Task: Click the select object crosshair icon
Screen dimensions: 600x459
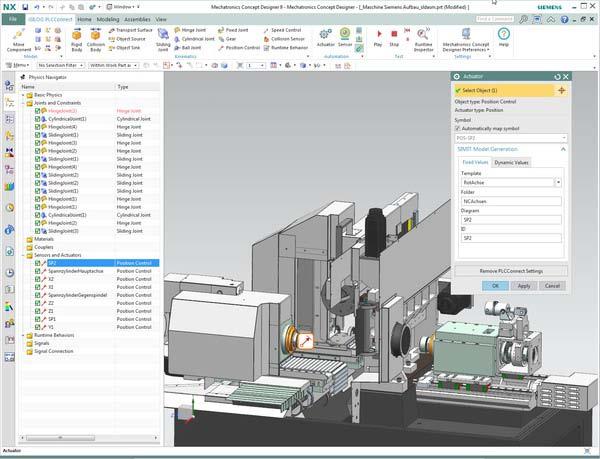Action: point(561,90)
